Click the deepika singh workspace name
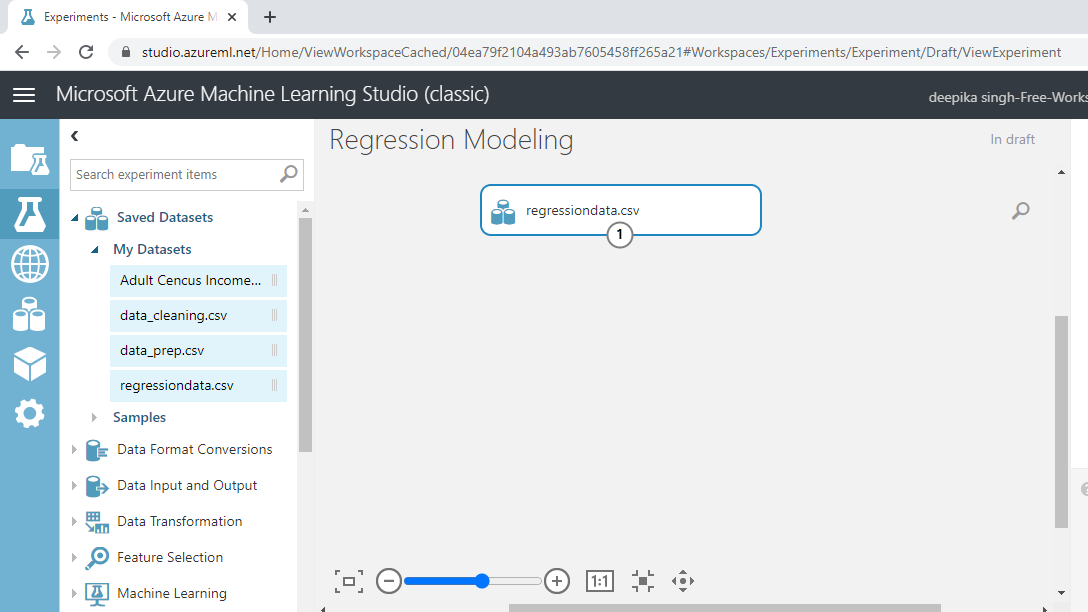 coord(1008,98)
